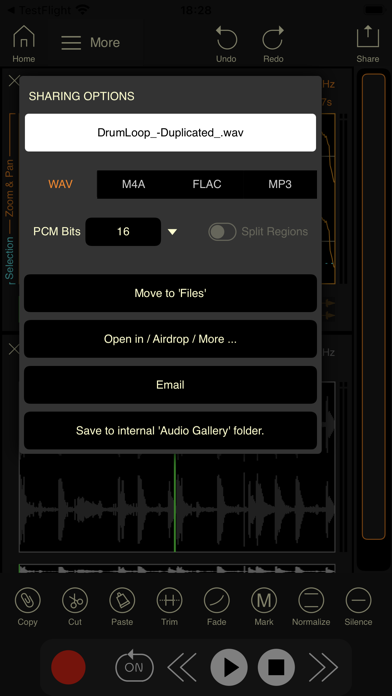Redo the last edit
This screenshot has height=696, width=392.
(x=273, y=44)
